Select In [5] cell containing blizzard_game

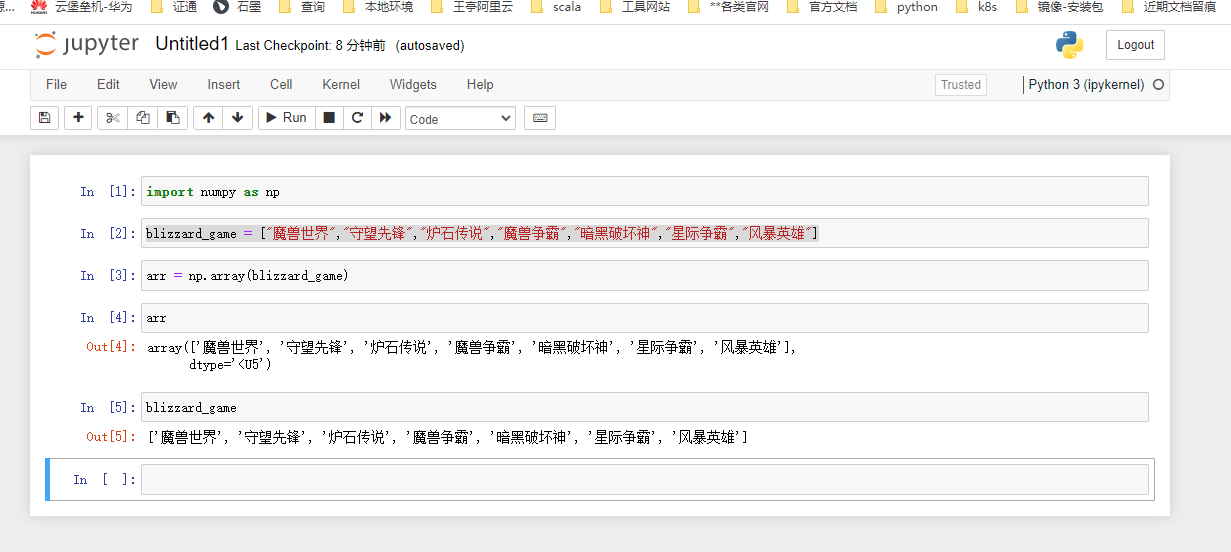(645, 407)
